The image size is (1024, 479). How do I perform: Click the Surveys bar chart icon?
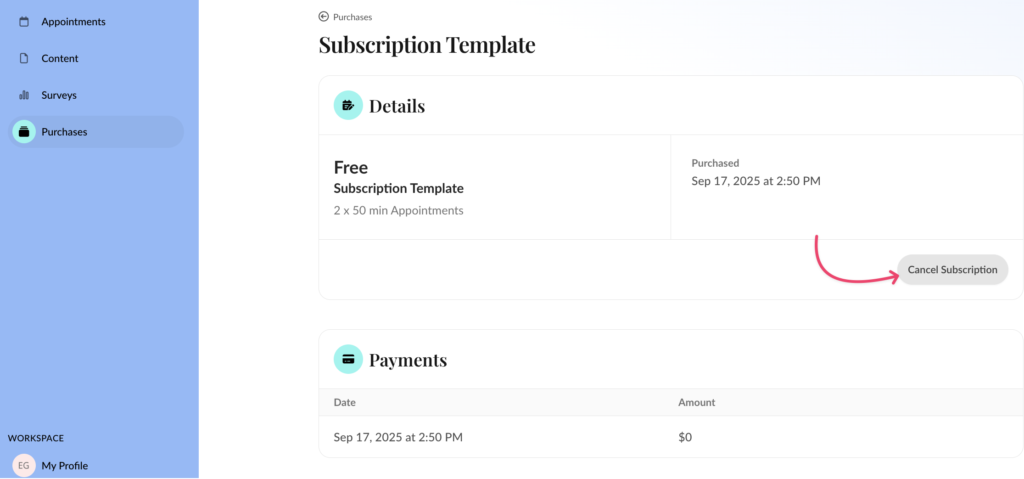click(24, 95)
